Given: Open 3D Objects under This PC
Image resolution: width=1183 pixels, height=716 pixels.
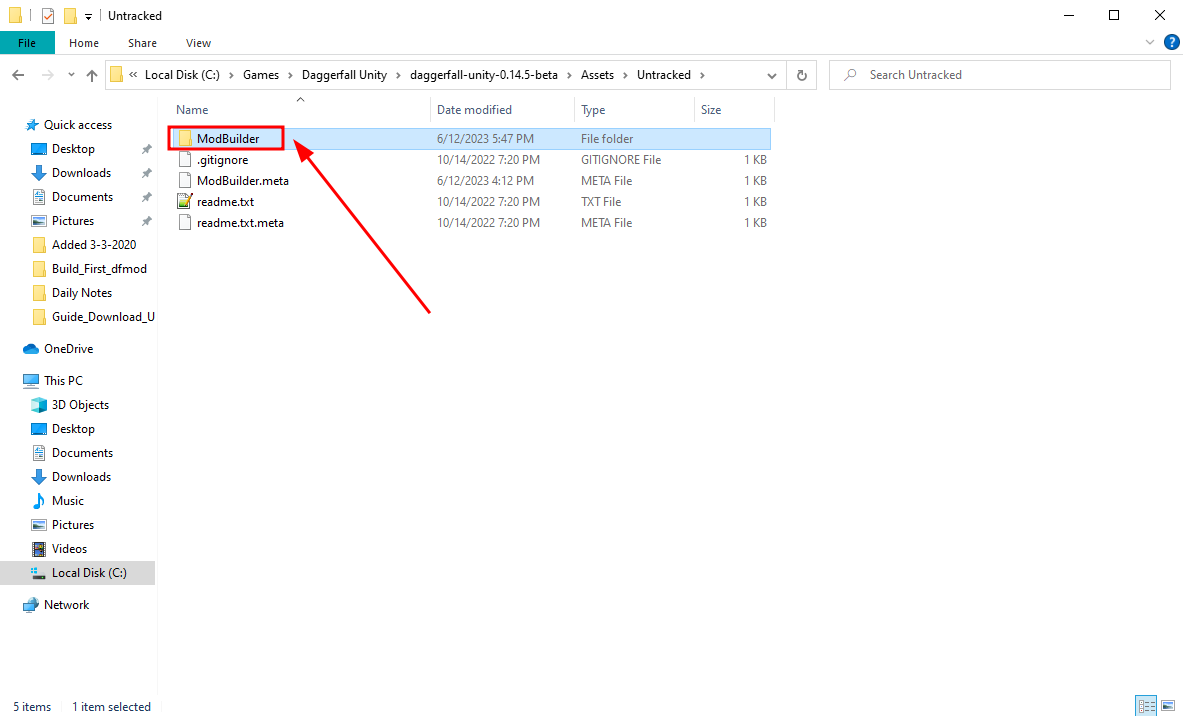Looking at the screenshot, I should pyautogui.click(x=80, y=405).
